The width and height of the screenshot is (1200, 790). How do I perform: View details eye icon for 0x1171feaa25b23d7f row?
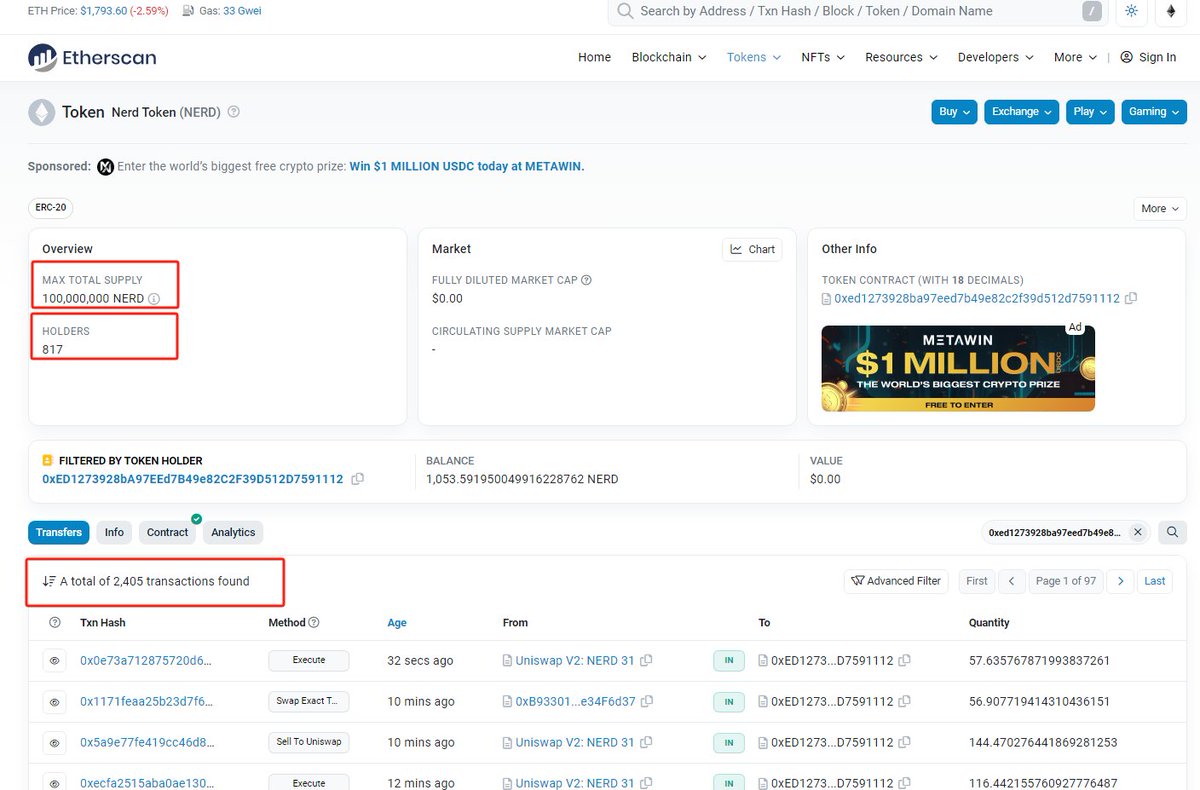[x=55, y=702]
